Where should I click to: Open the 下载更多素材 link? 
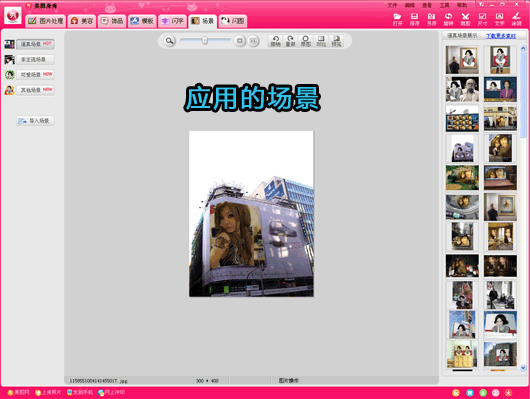click(501, 36)
